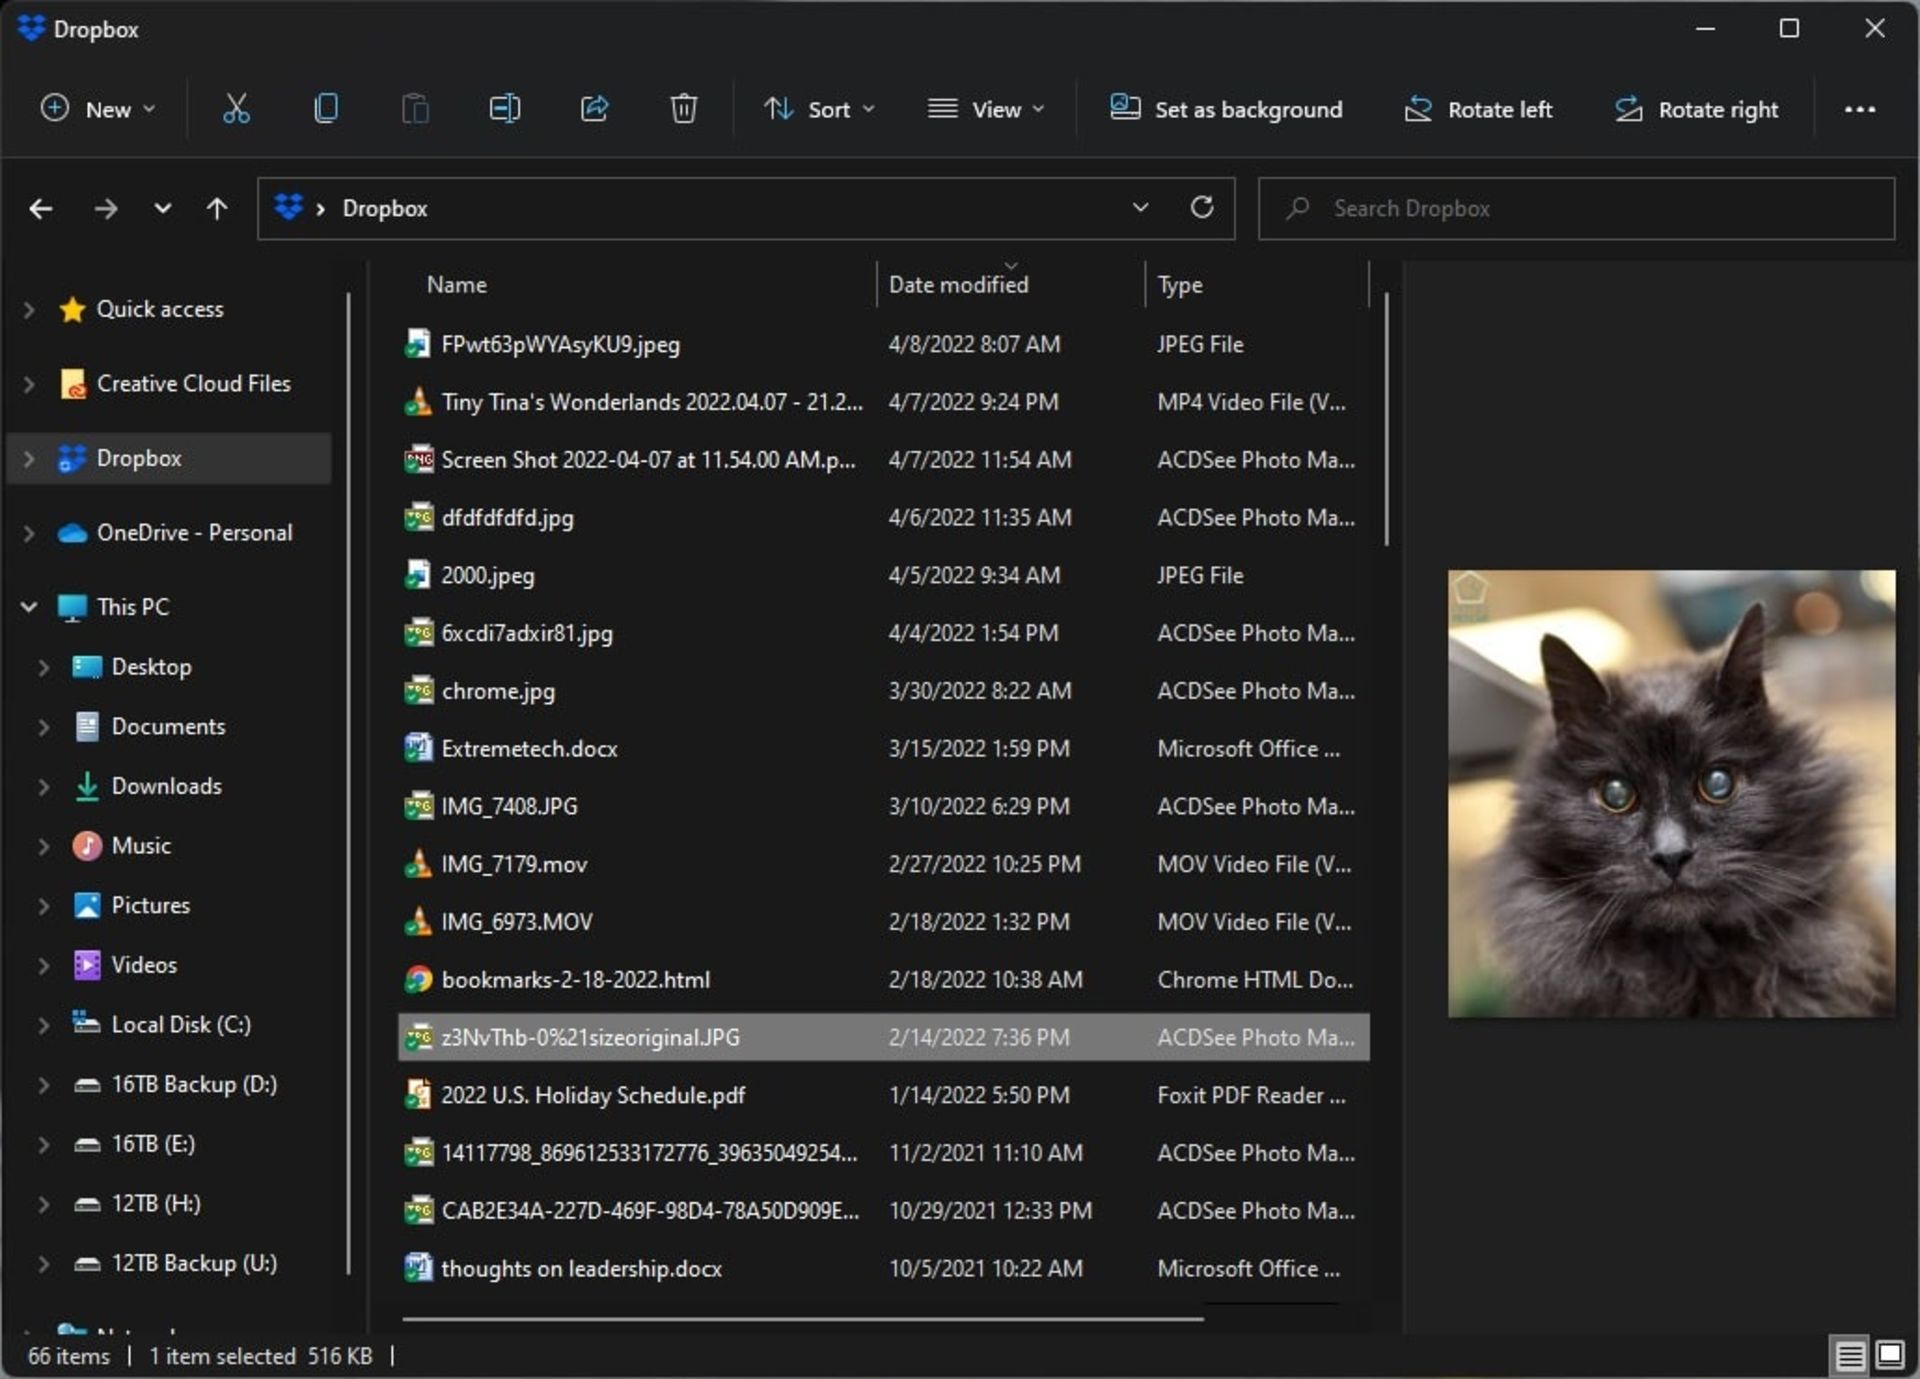Open Downloads folder in sidebar
Screen dimensions: 1920x1379
point(166,786)
